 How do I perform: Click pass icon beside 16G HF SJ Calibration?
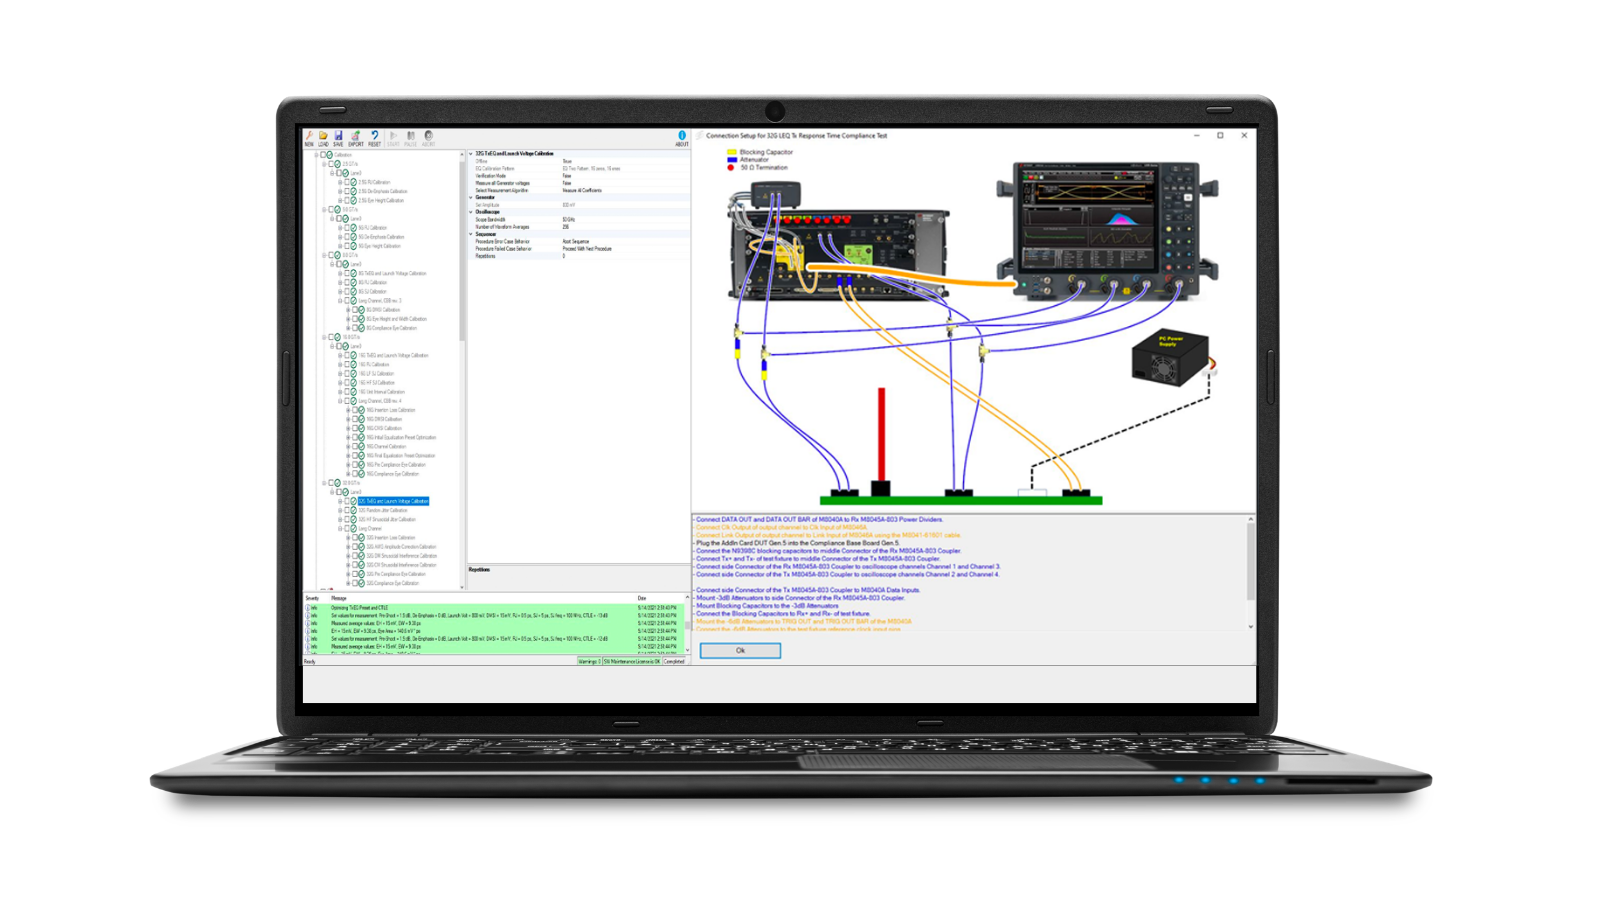click(353, 382)
